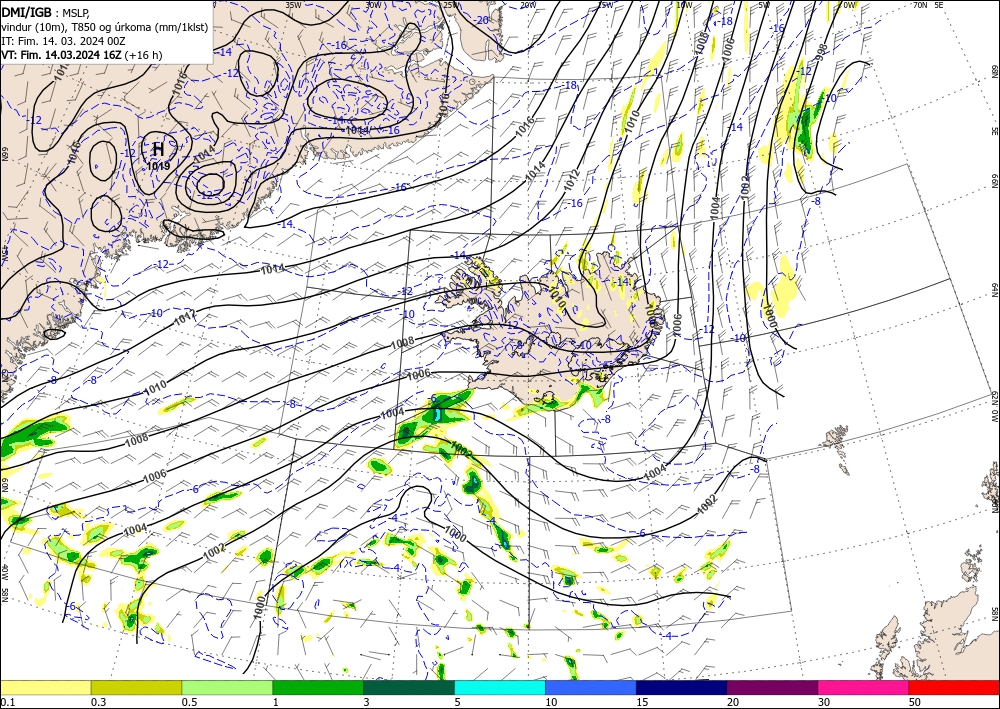Viewport: 1000px width, 709px height.
Task: Click the legend value '0.1'
Action: tap(6, 702)
